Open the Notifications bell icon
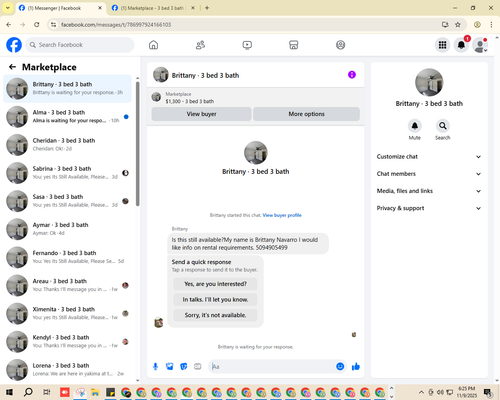The height and width of the screenshot is (400, 500). coord(461,45)
